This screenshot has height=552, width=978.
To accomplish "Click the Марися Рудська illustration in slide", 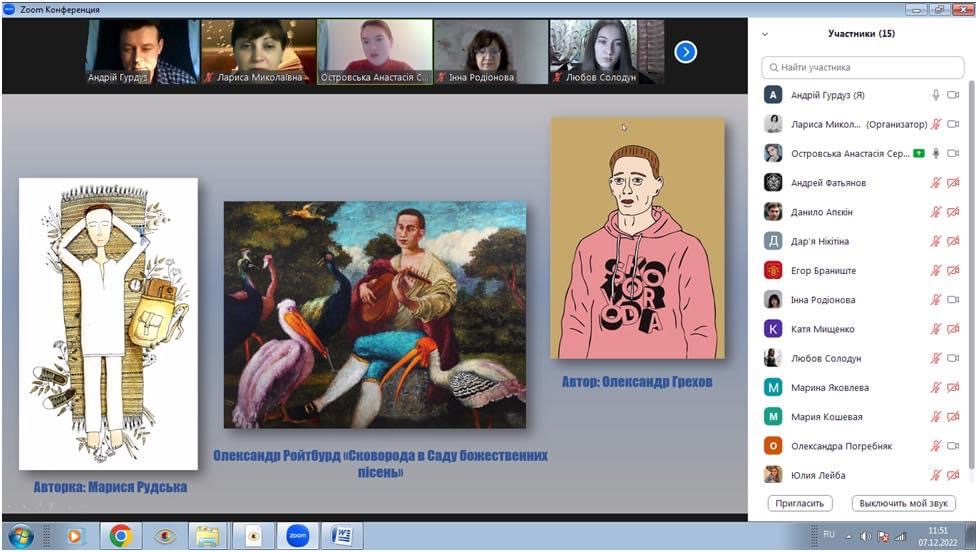I will point(109,324).
